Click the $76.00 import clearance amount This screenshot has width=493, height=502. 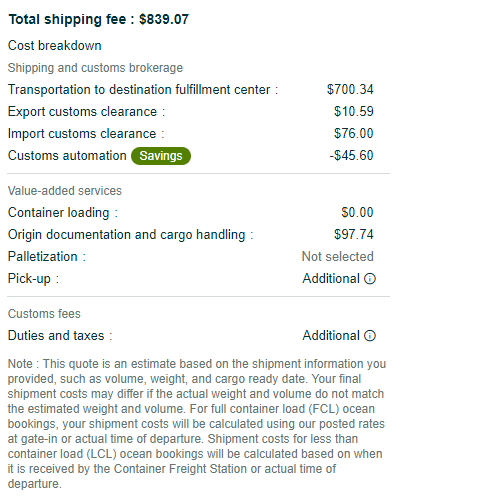(354, 133)
